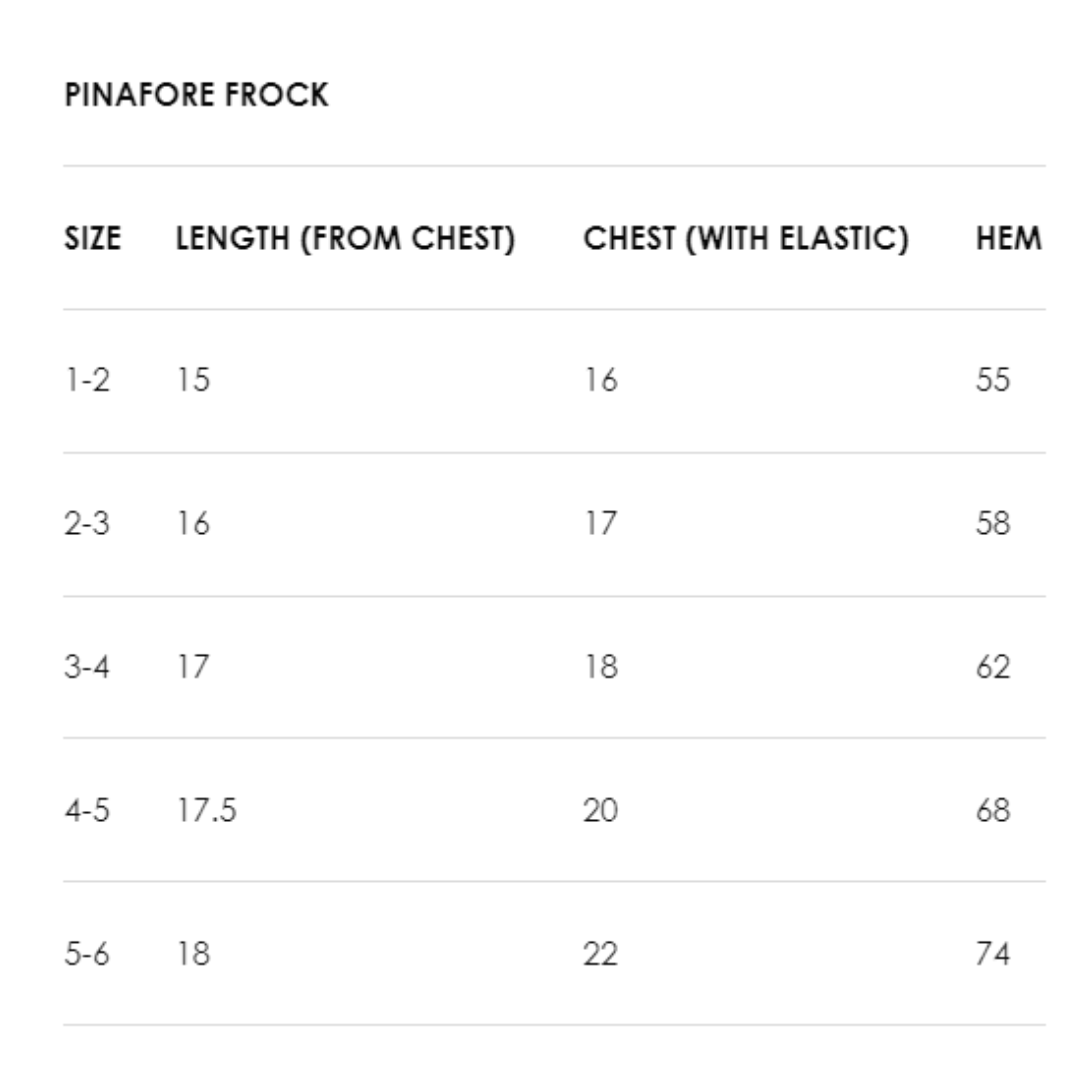This screenshot has height=1080, width=1080.
Task: Select chest value 20 for size 4-5
Action: [601, 810]
